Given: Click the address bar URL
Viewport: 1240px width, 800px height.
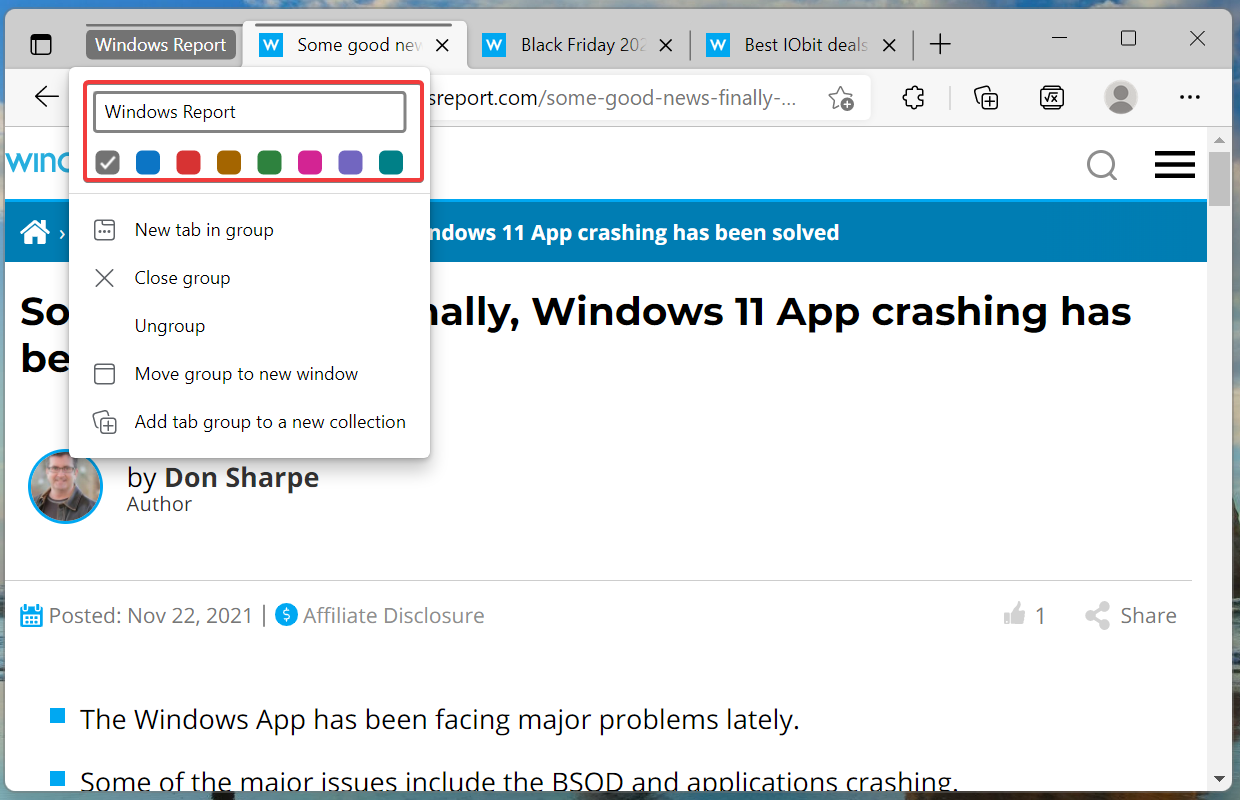Looking at the screenshot, I should [x=612, y=98].
